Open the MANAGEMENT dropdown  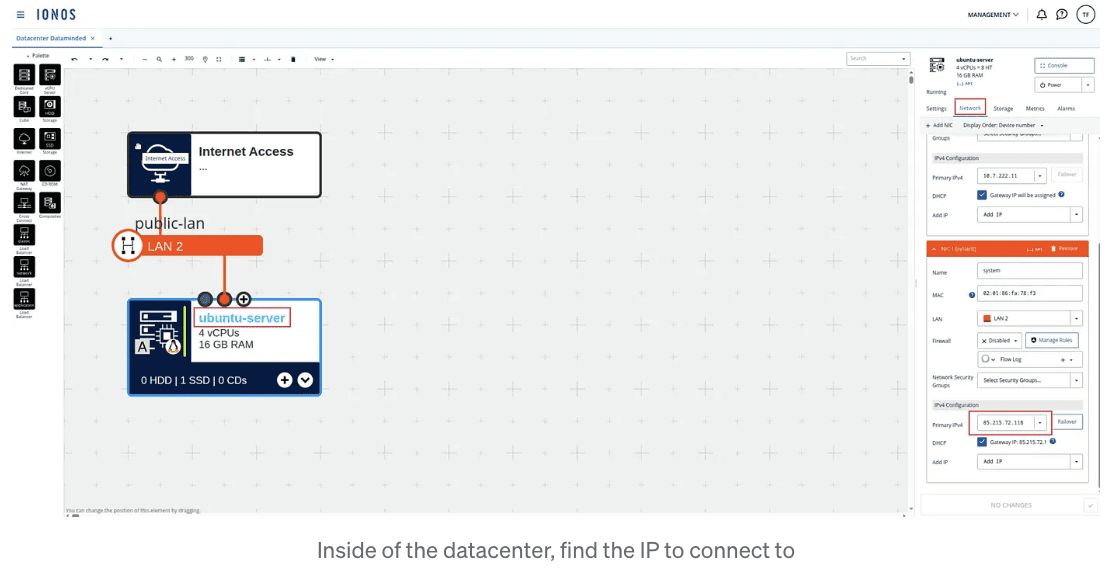[x=993, y=15]
